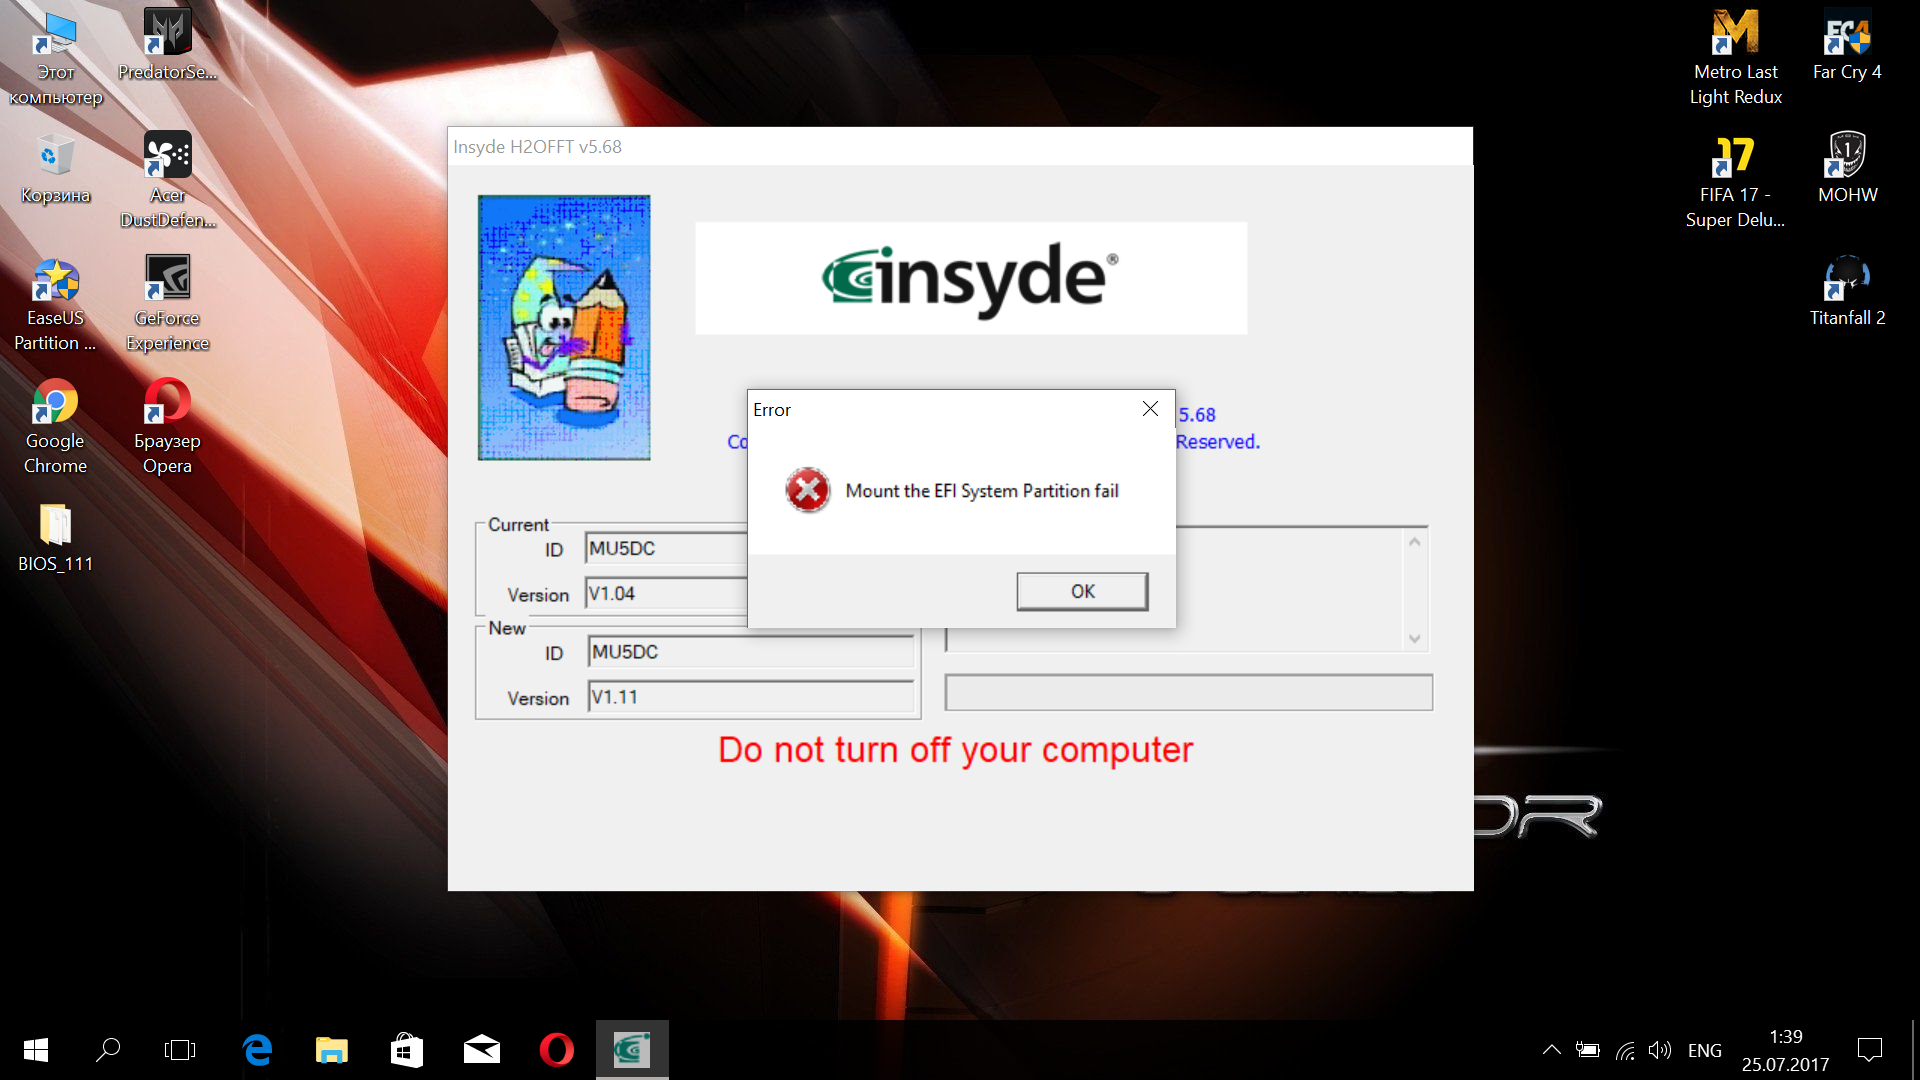The height and width of the screenshot is (1080, 1920).
Task: Open the Titanfall 2 shortcut
Action: [1846, 290]
